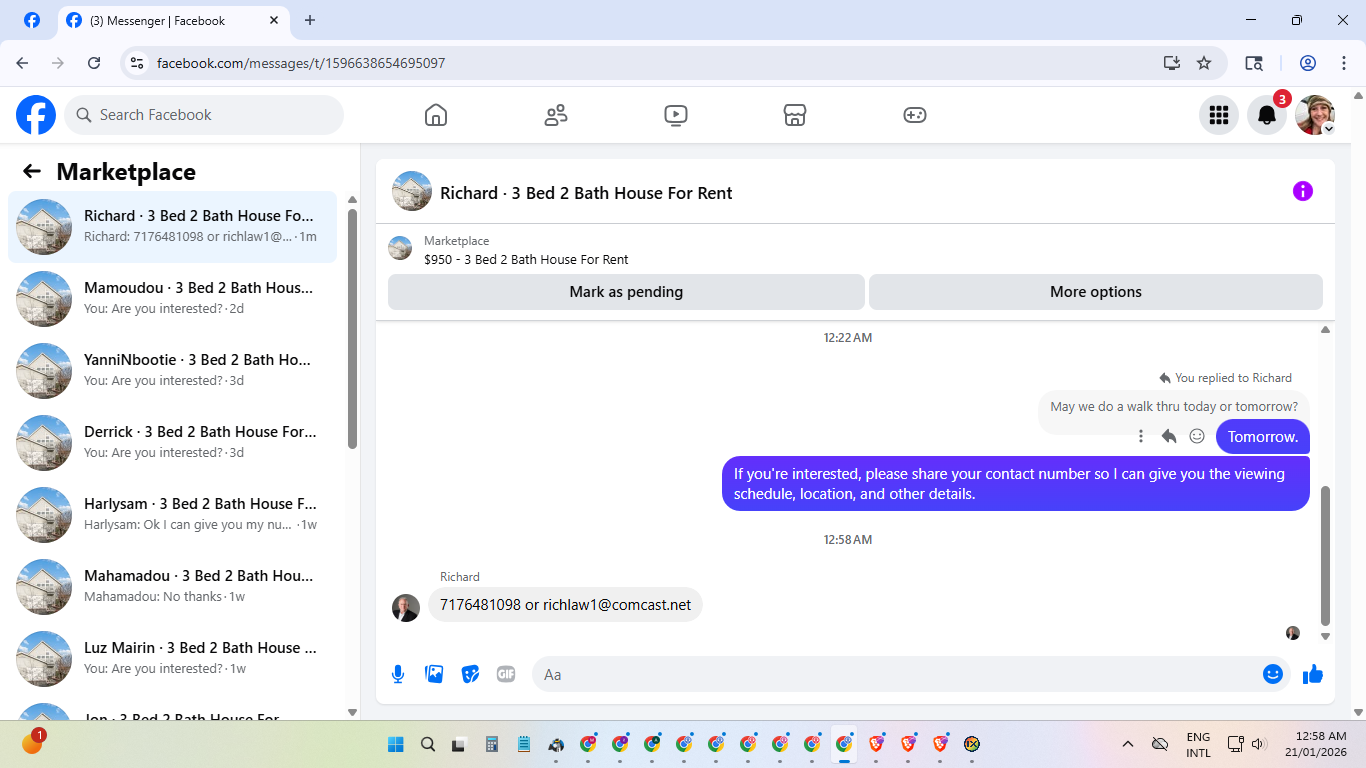Open the Marketplace storefront icon in top navigation
Screen dimensions: 1366x768
click(795, 115)
